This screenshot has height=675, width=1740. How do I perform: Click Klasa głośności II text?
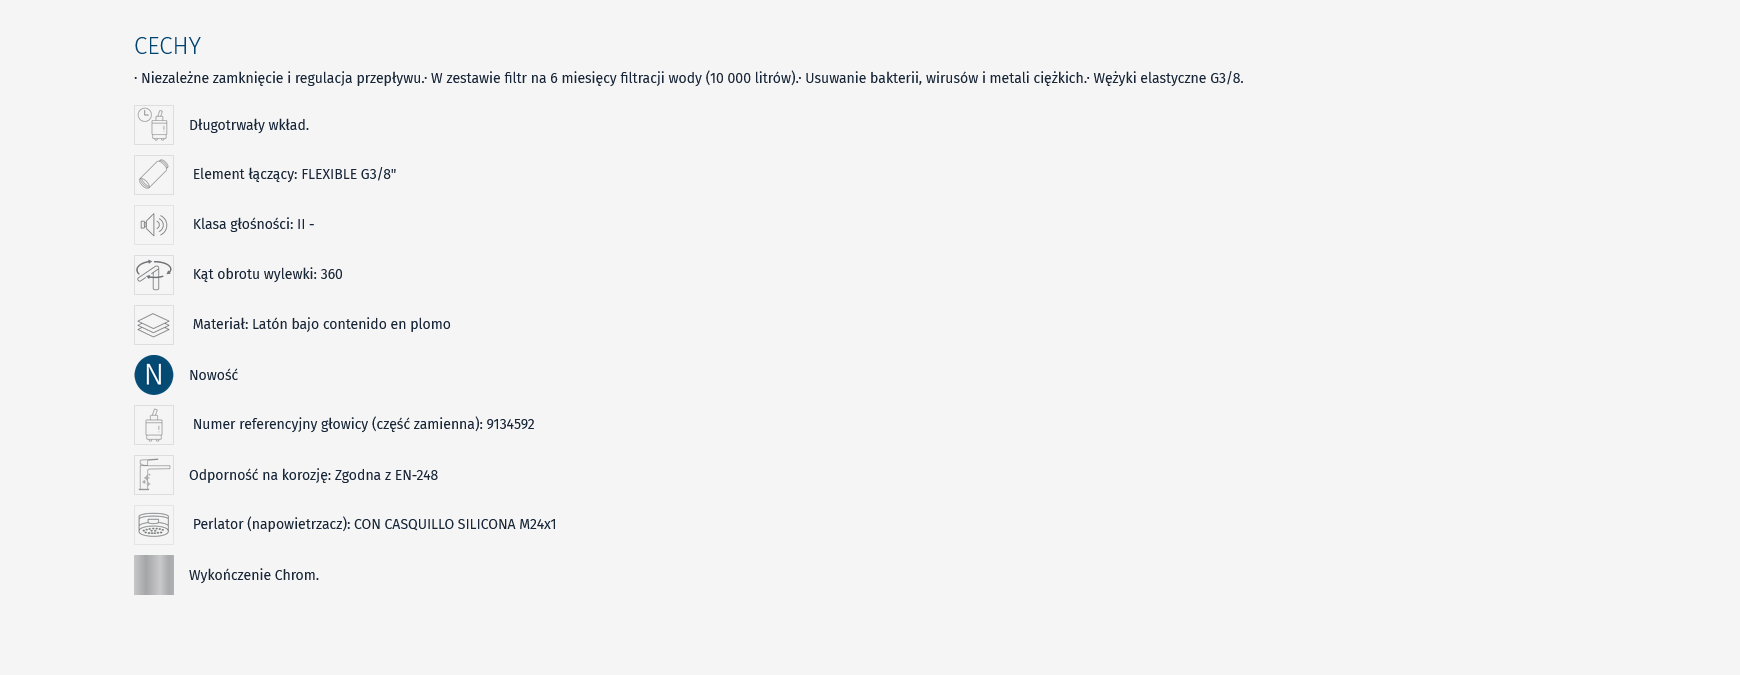point(253,224)
